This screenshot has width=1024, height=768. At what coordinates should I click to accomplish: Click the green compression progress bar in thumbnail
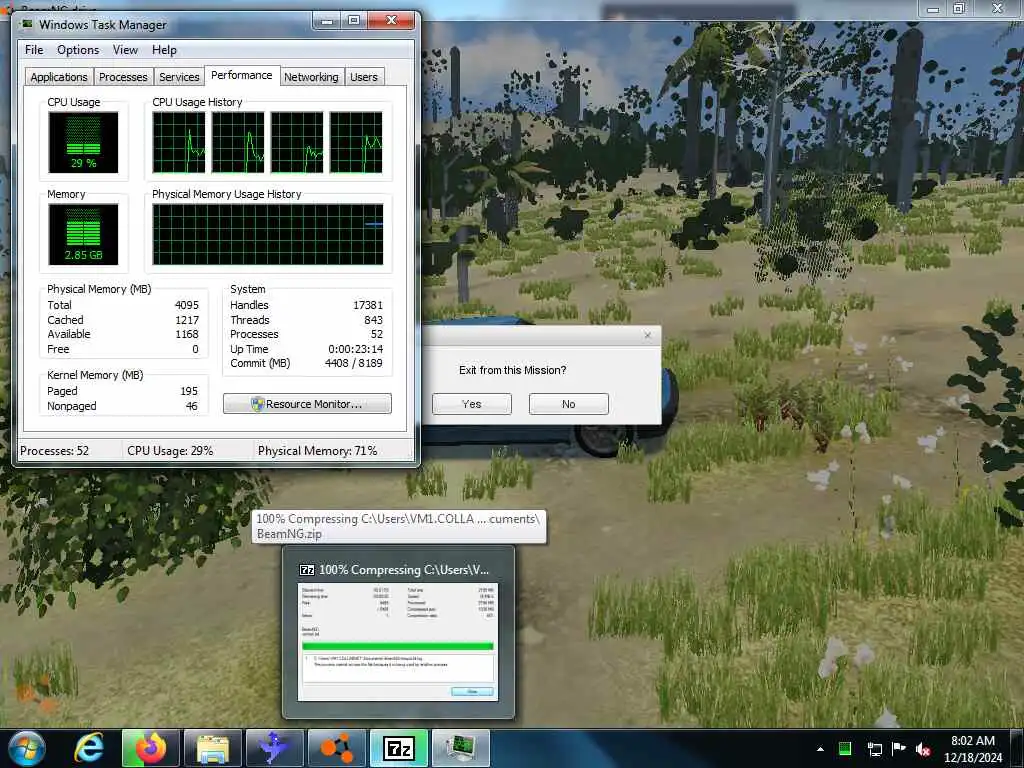point(398,646)
